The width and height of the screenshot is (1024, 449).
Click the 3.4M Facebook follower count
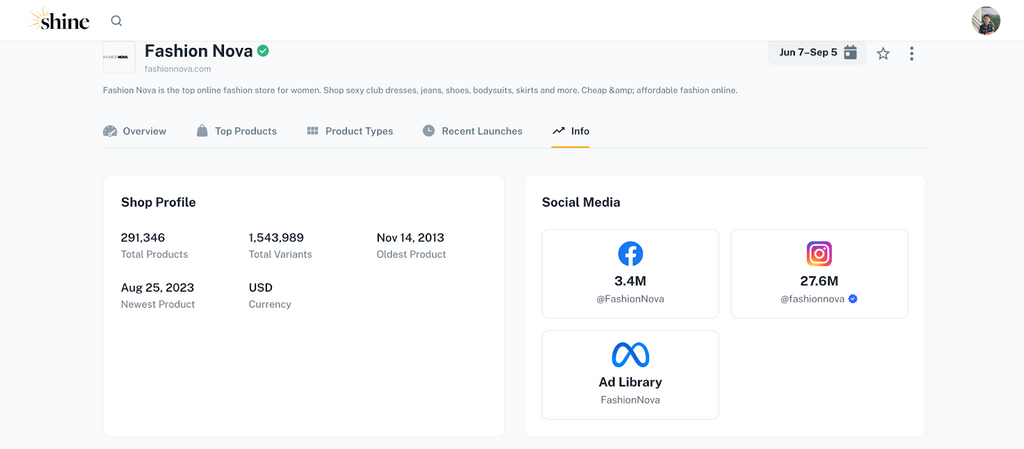(x=630, y=281)
